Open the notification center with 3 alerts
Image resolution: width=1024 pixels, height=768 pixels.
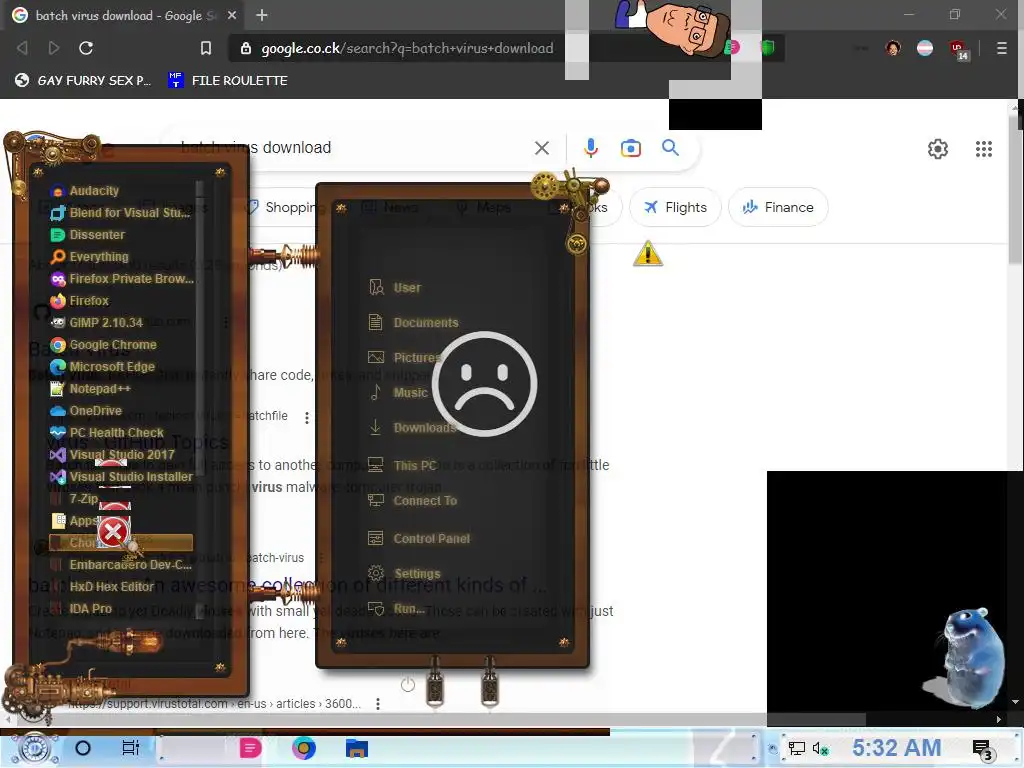coord(982,750)
